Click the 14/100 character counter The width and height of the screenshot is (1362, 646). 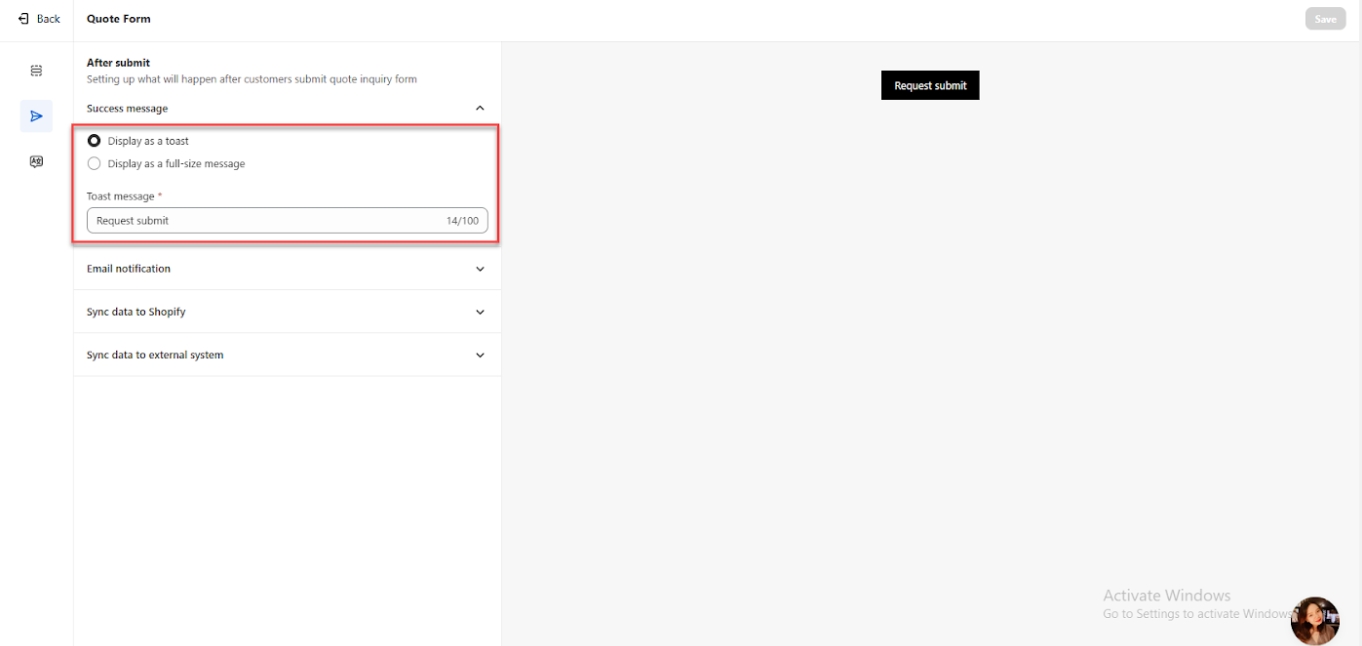pyautogui.click(x=462, y=220)
